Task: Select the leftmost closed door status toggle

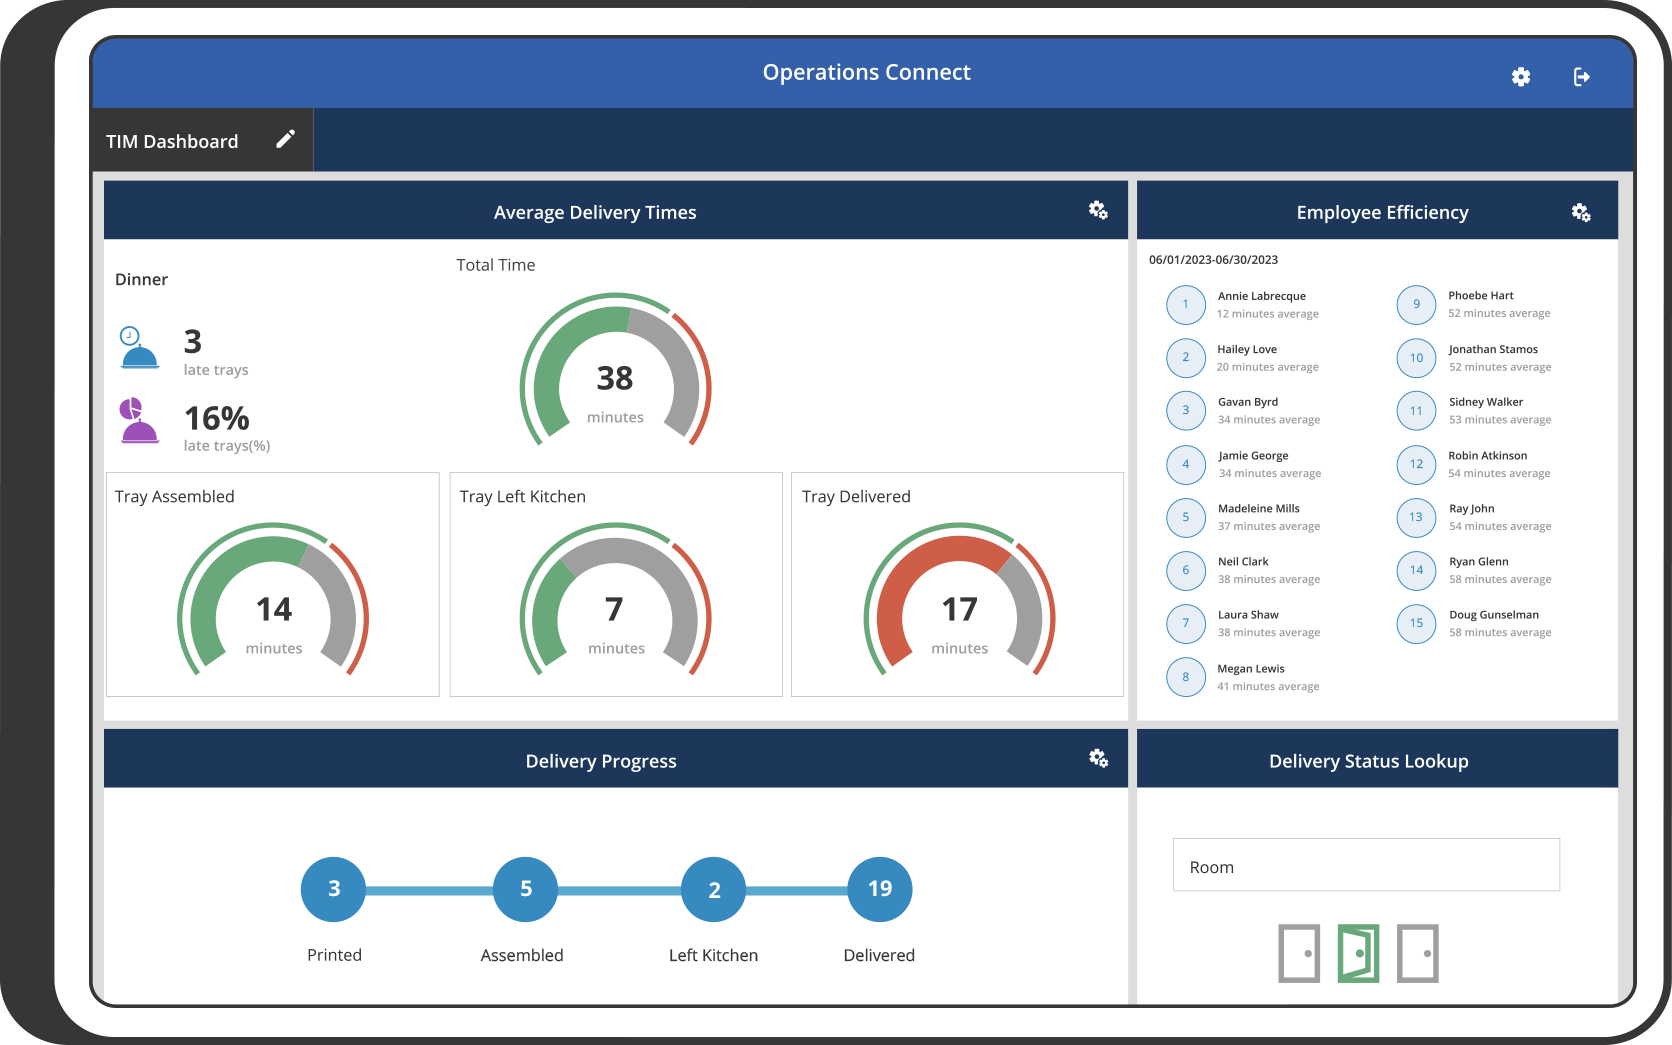Action: (1299, 953)
